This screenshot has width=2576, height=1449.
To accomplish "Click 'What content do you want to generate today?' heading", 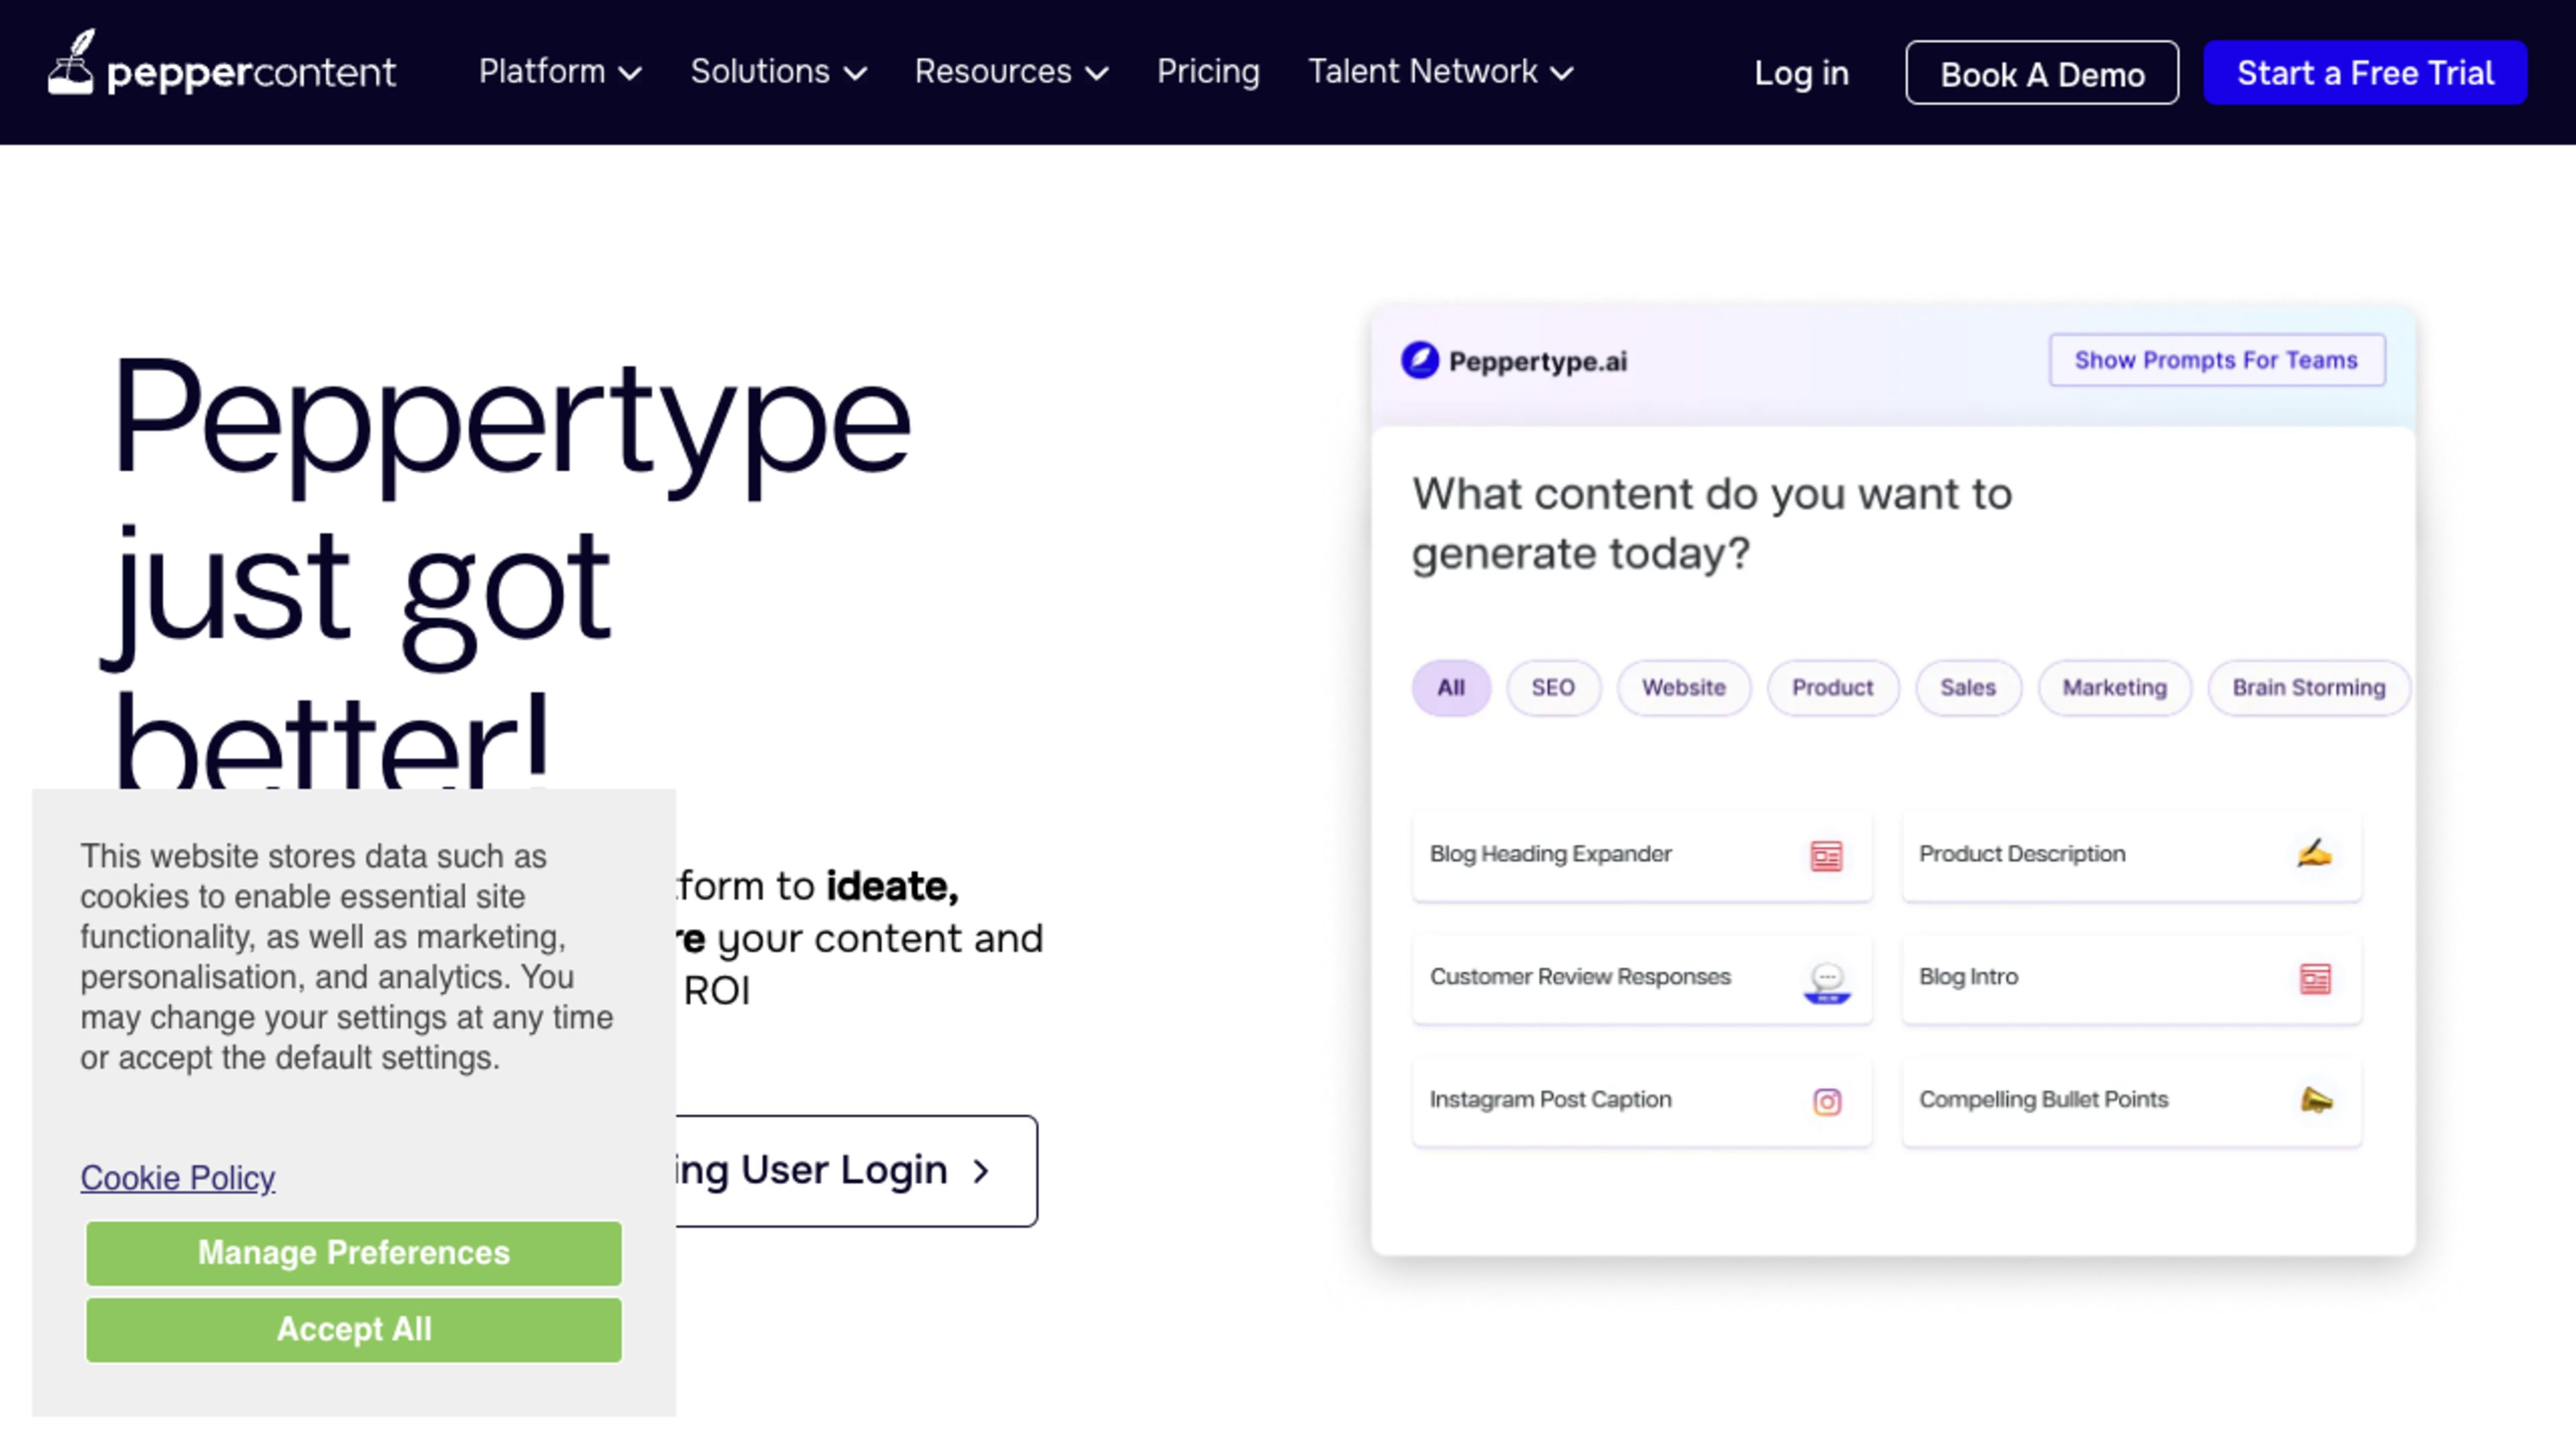I will pyautogui.click(x=1711, y=523).
